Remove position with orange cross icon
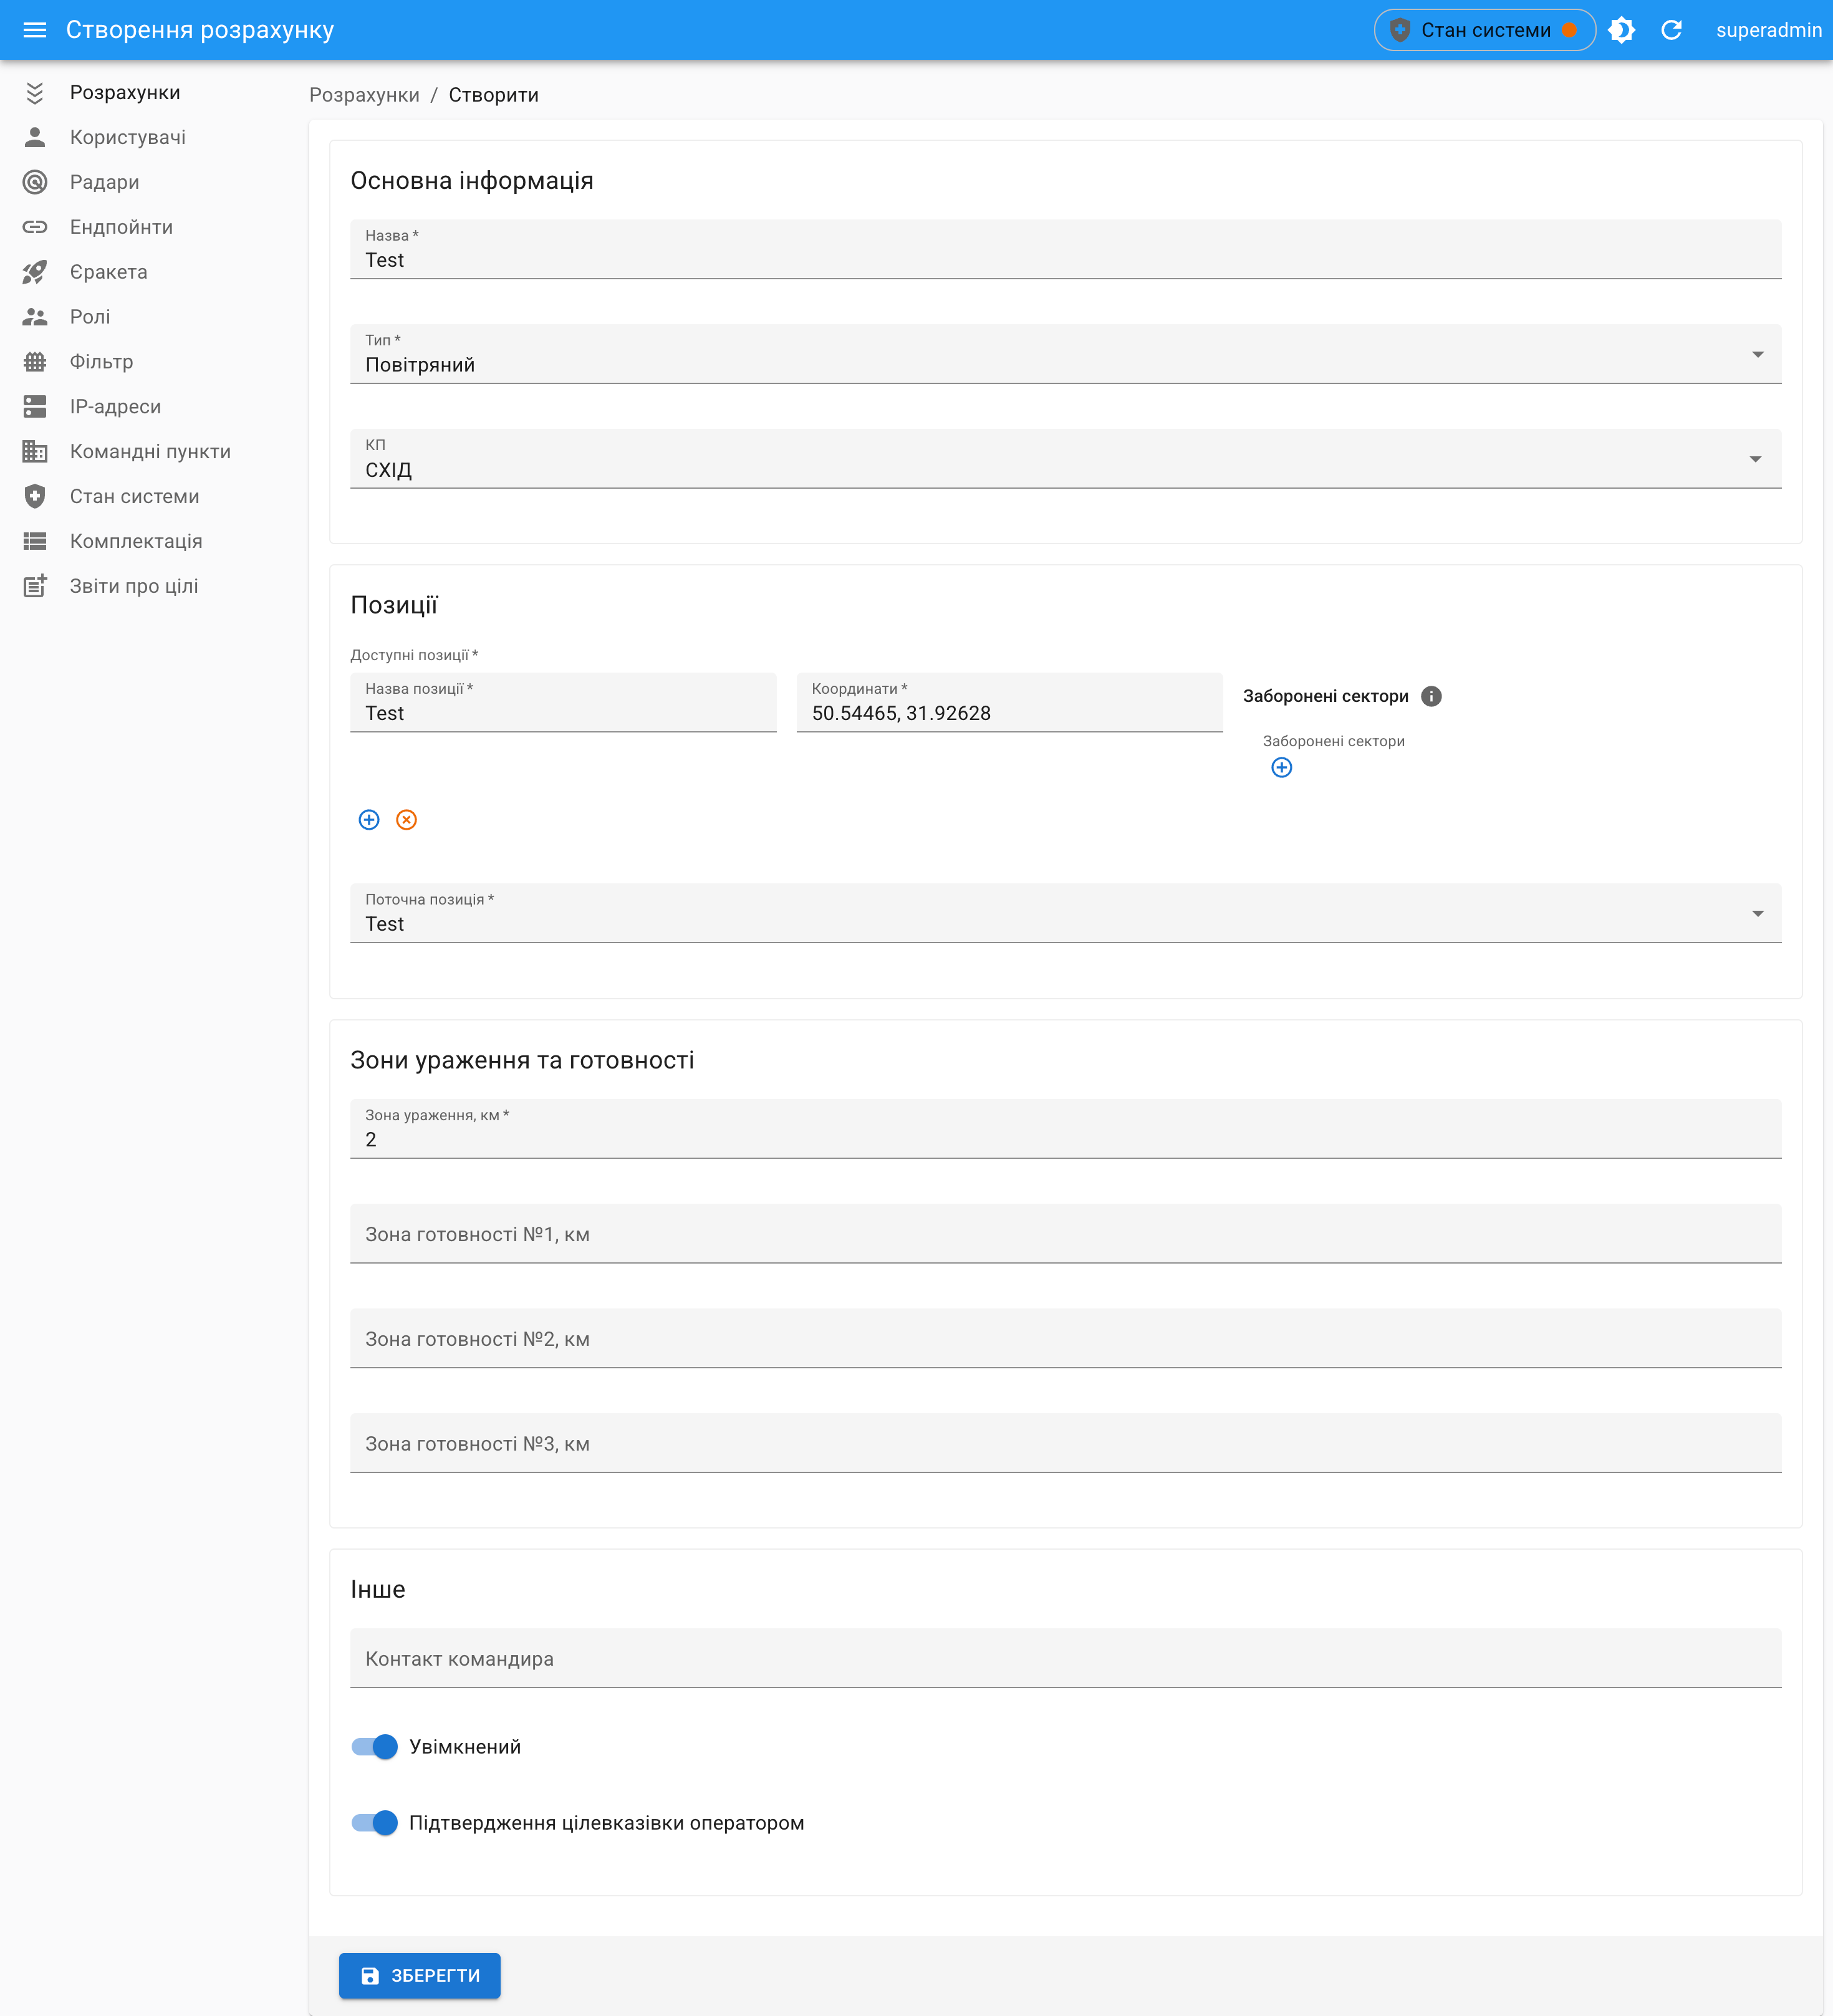 [406, 820]
